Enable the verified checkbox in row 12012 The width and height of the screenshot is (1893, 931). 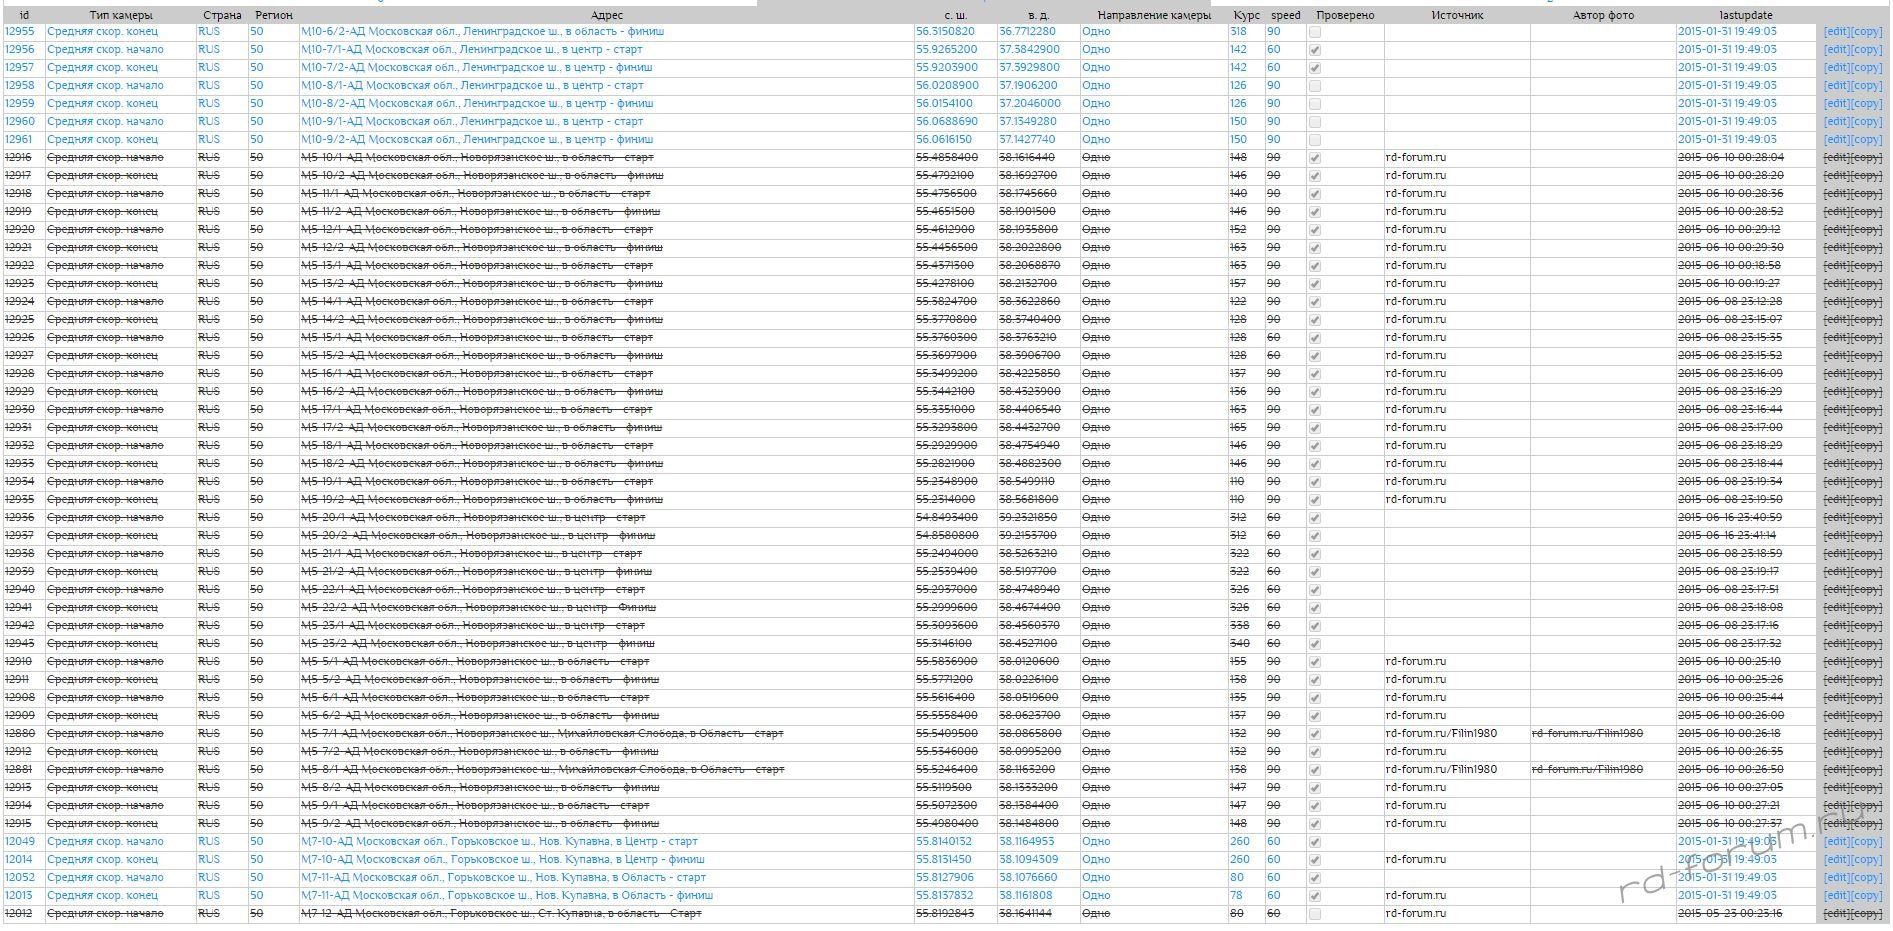[x=1315, y=914]
